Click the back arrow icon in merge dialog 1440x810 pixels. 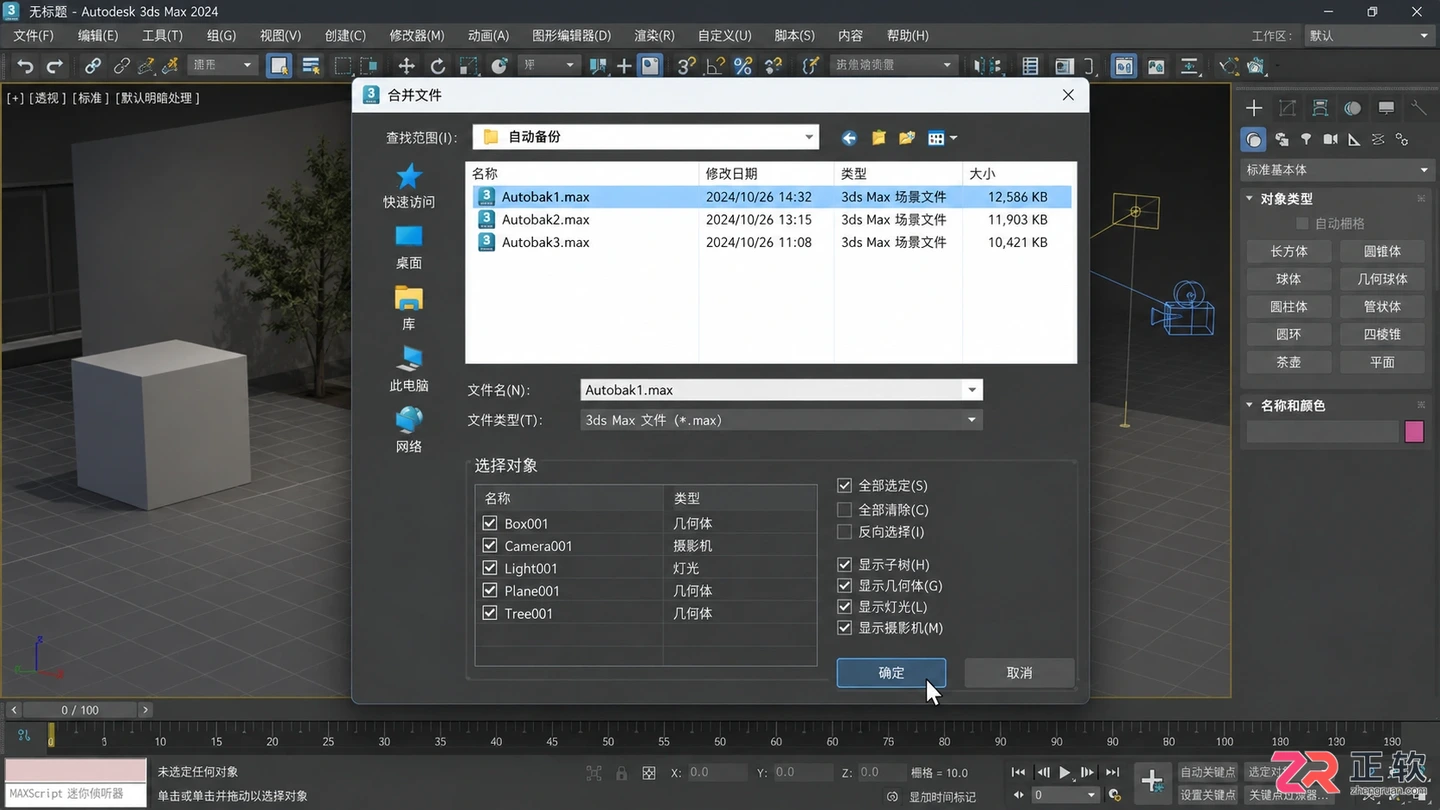pos(849,138)
